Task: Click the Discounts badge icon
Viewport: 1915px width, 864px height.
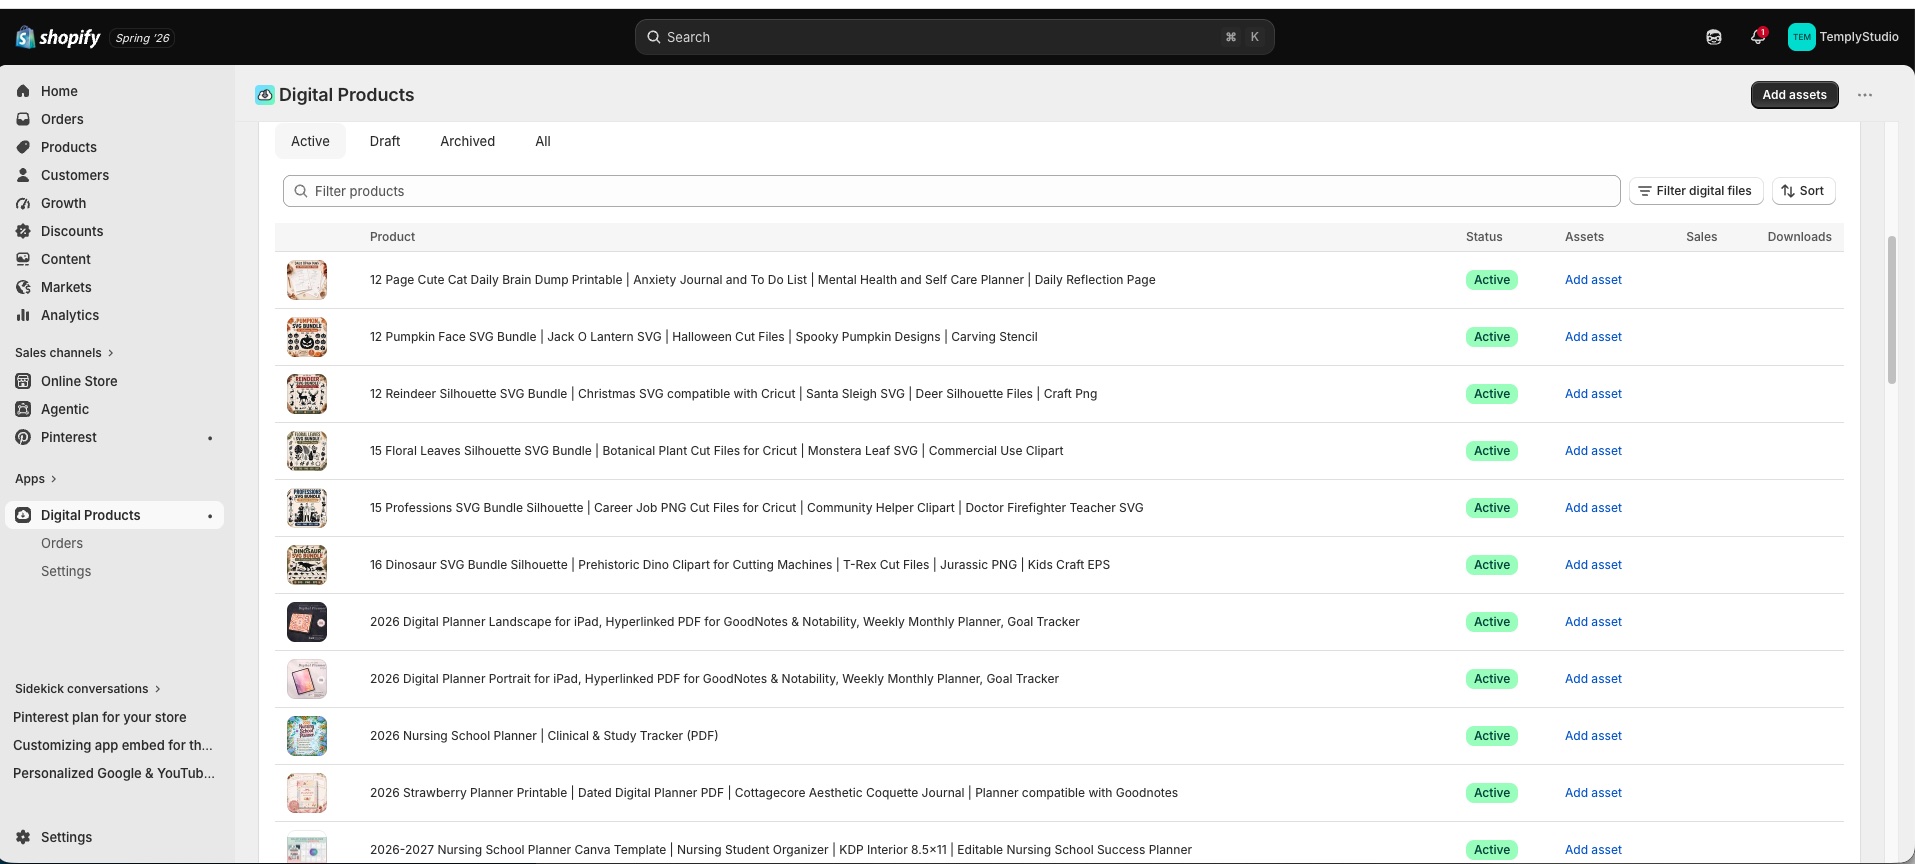Action: [x=23, y=231]
